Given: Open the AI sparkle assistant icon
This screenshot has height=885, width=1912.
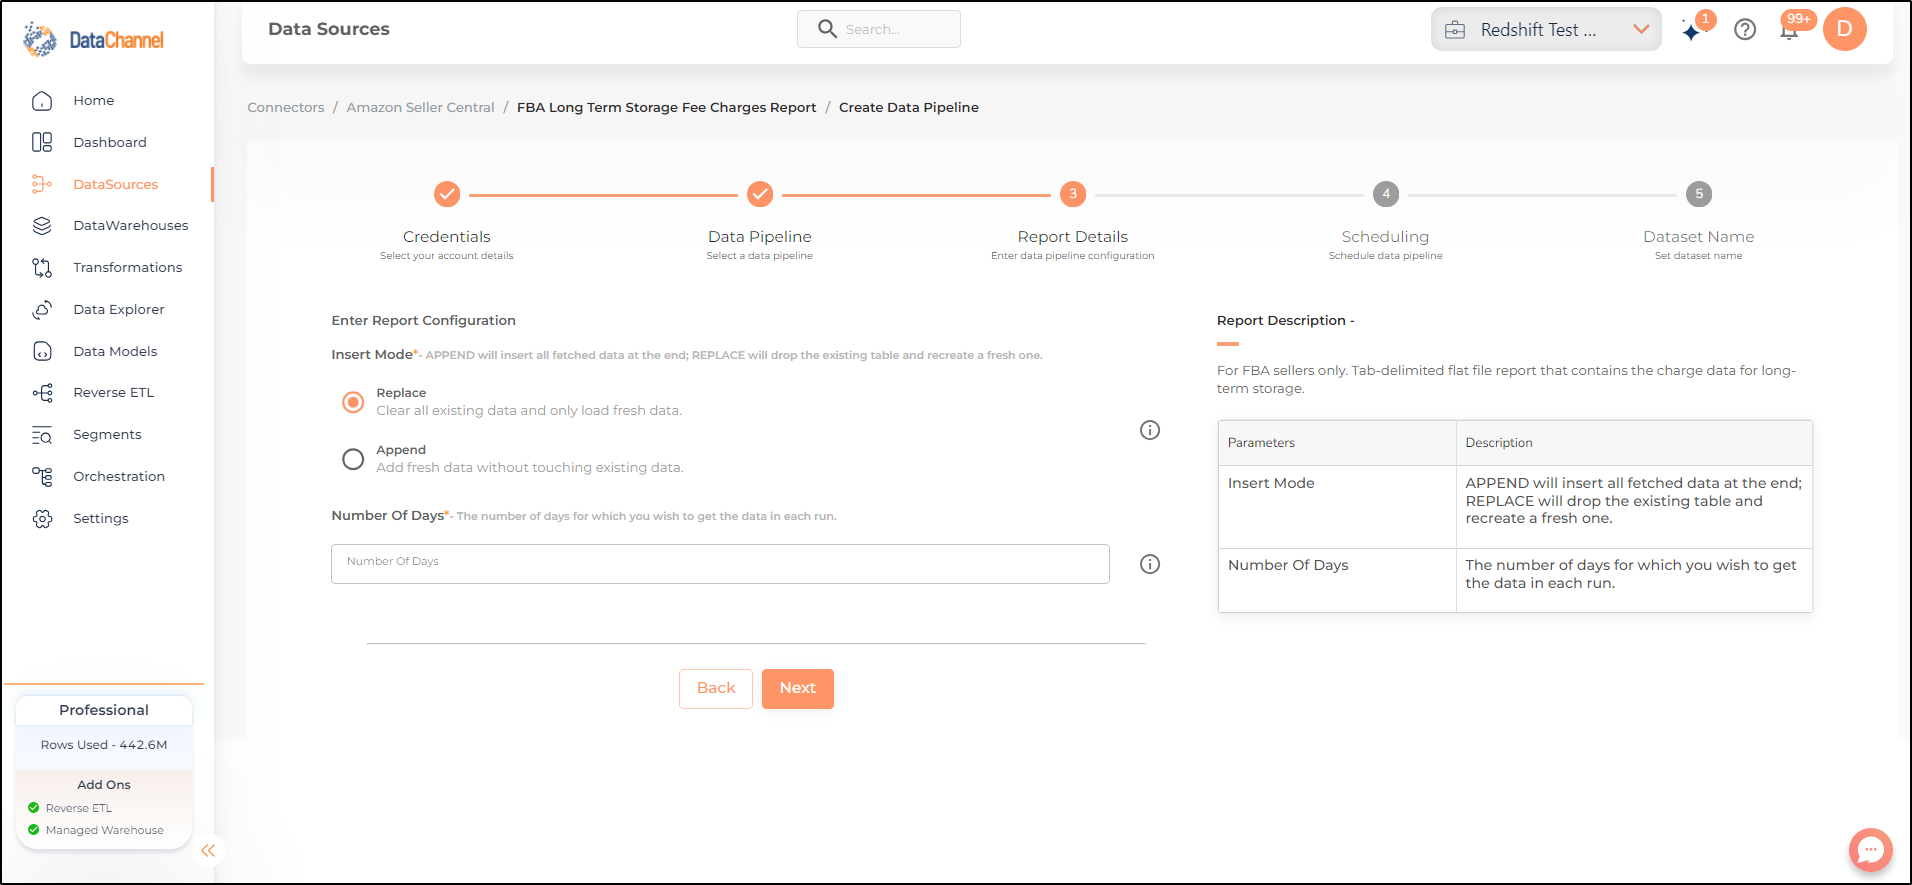Looking at the screenshot, I should (x=1691, y=32).
